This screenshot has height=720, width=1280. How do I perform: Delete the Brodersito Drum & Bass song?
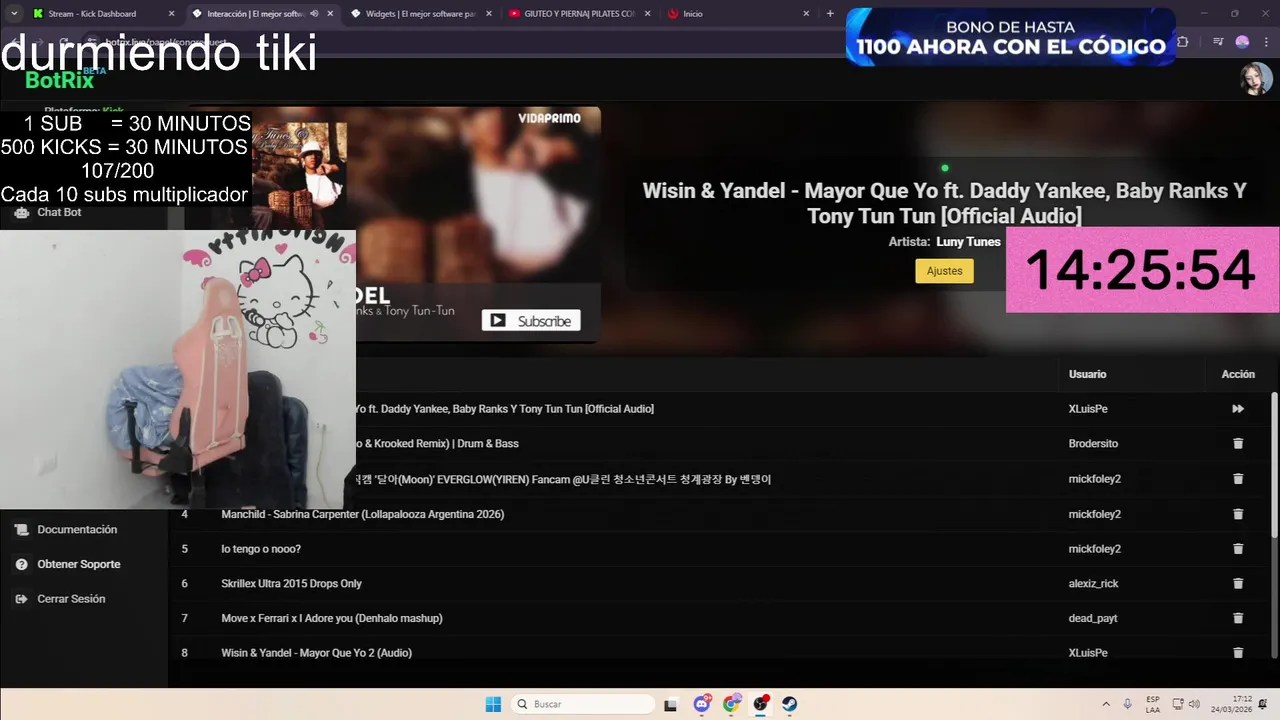1238,443
